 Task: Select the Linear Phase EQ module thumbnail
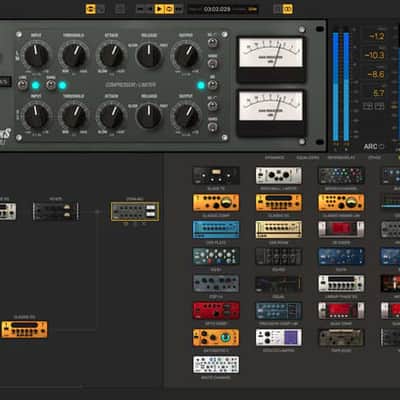[x=341, y=284]
